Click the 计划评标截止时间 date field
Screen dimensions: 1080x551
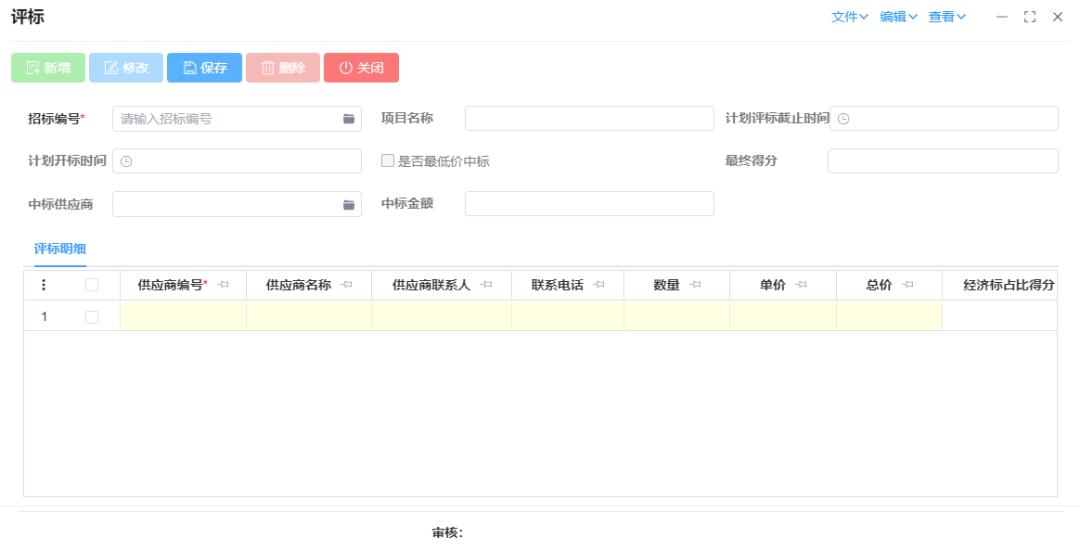[944, 118]
